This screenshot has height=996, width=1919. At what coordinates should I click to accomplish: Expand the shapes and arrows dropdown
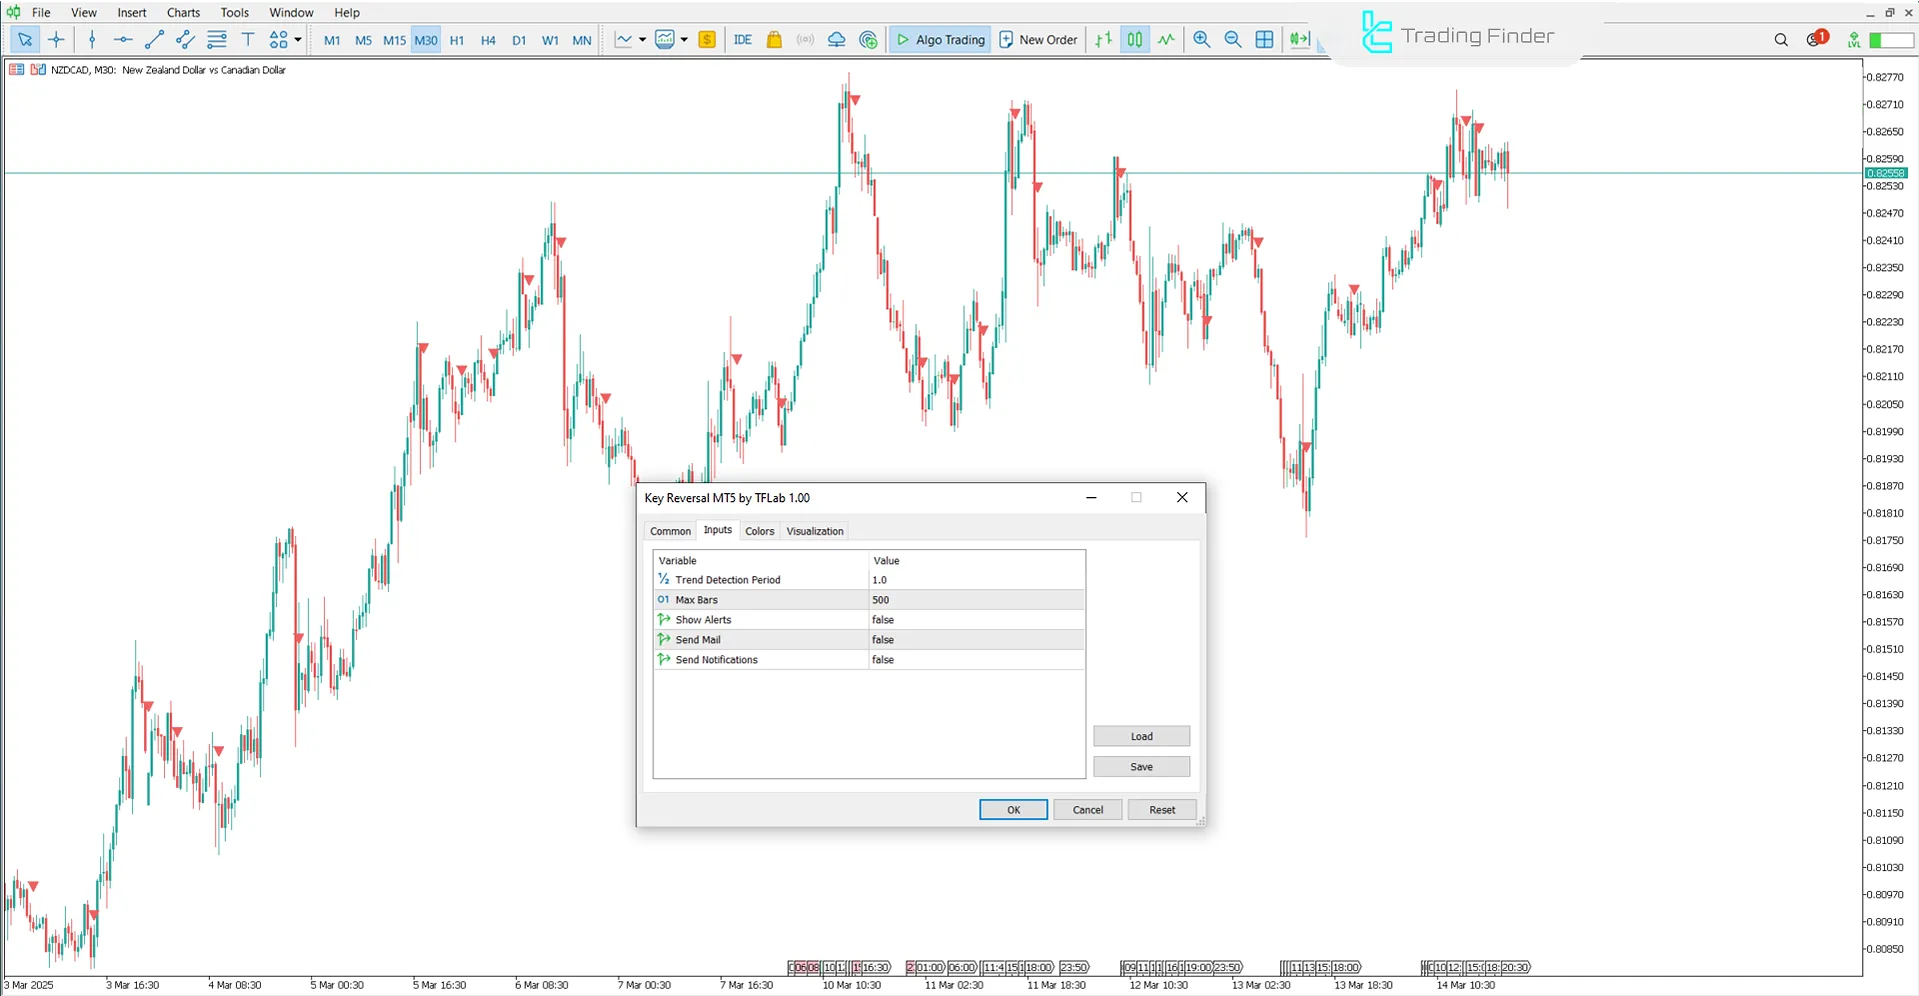pyautogui.click(x=297, y=39)
